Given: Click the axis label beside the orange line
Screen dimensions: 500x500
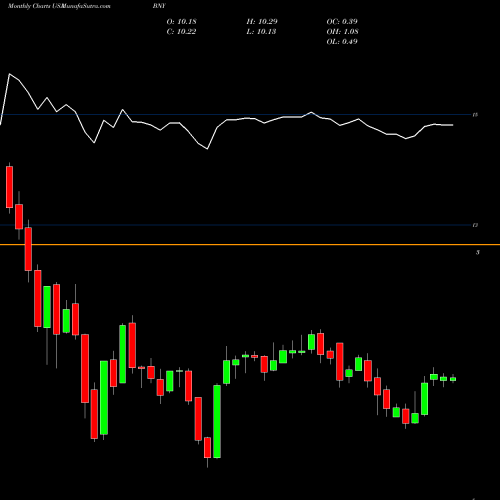Looking at the screenshot, I should [478, 252].
